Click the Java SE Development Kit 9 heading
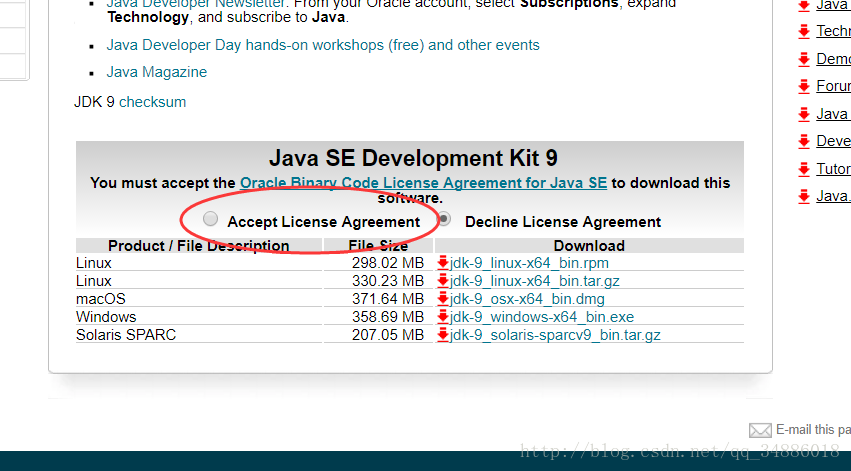851x471 pixels. [x=413, y=158]
